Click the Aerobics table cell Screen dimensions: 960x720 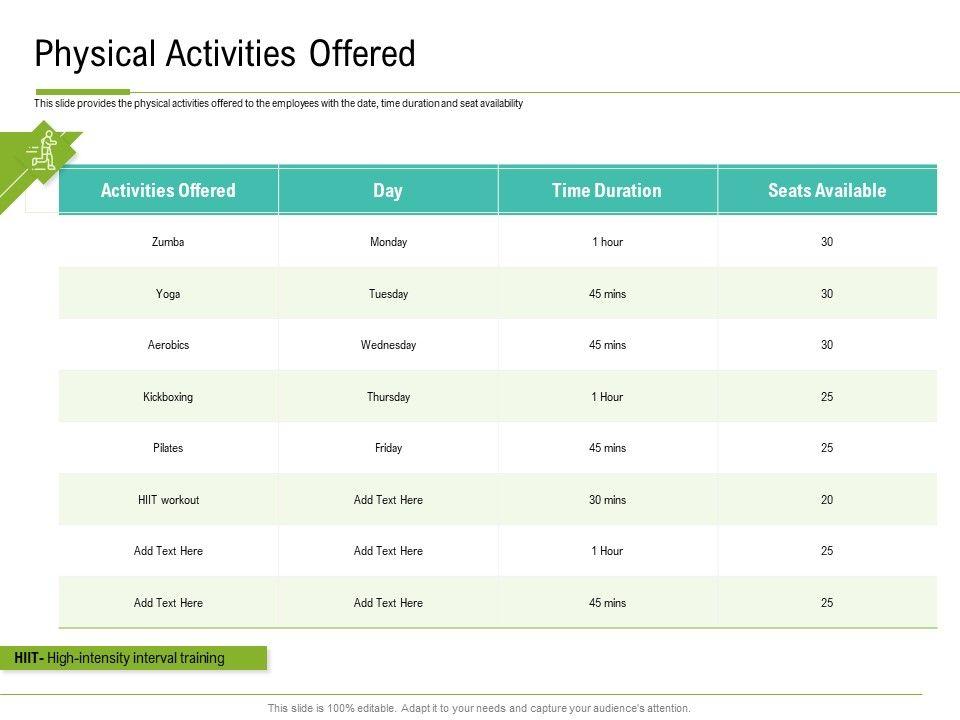[168, 345]
